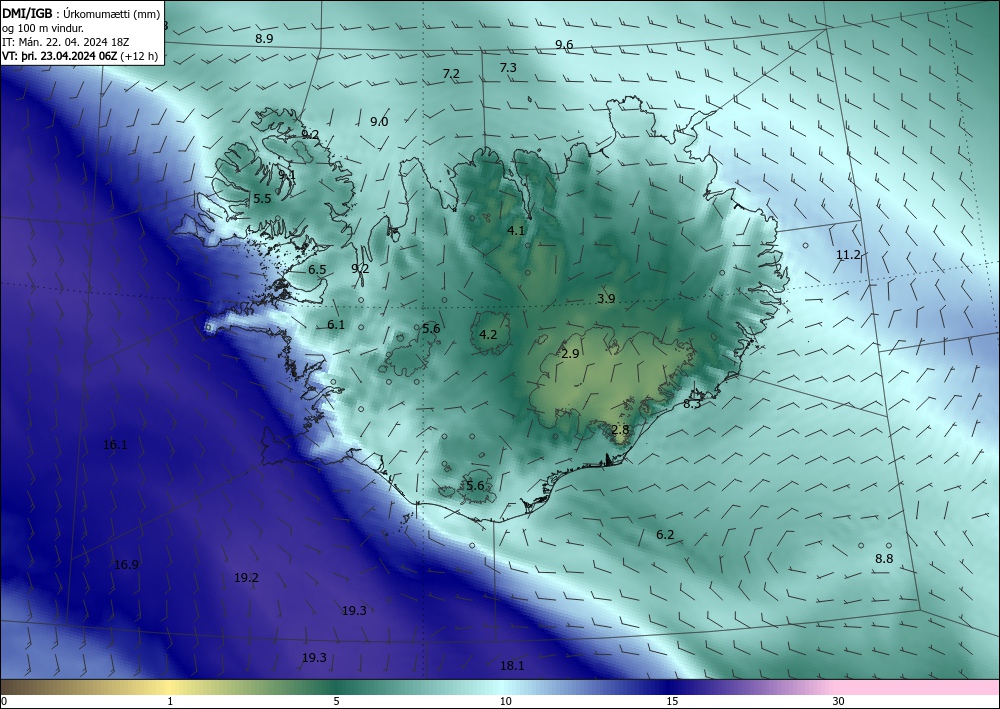Image resolution: width=1000 pixels, height=709 pixels.
Task: Click the 8.3 value label
Action: (x=692, y=404)
